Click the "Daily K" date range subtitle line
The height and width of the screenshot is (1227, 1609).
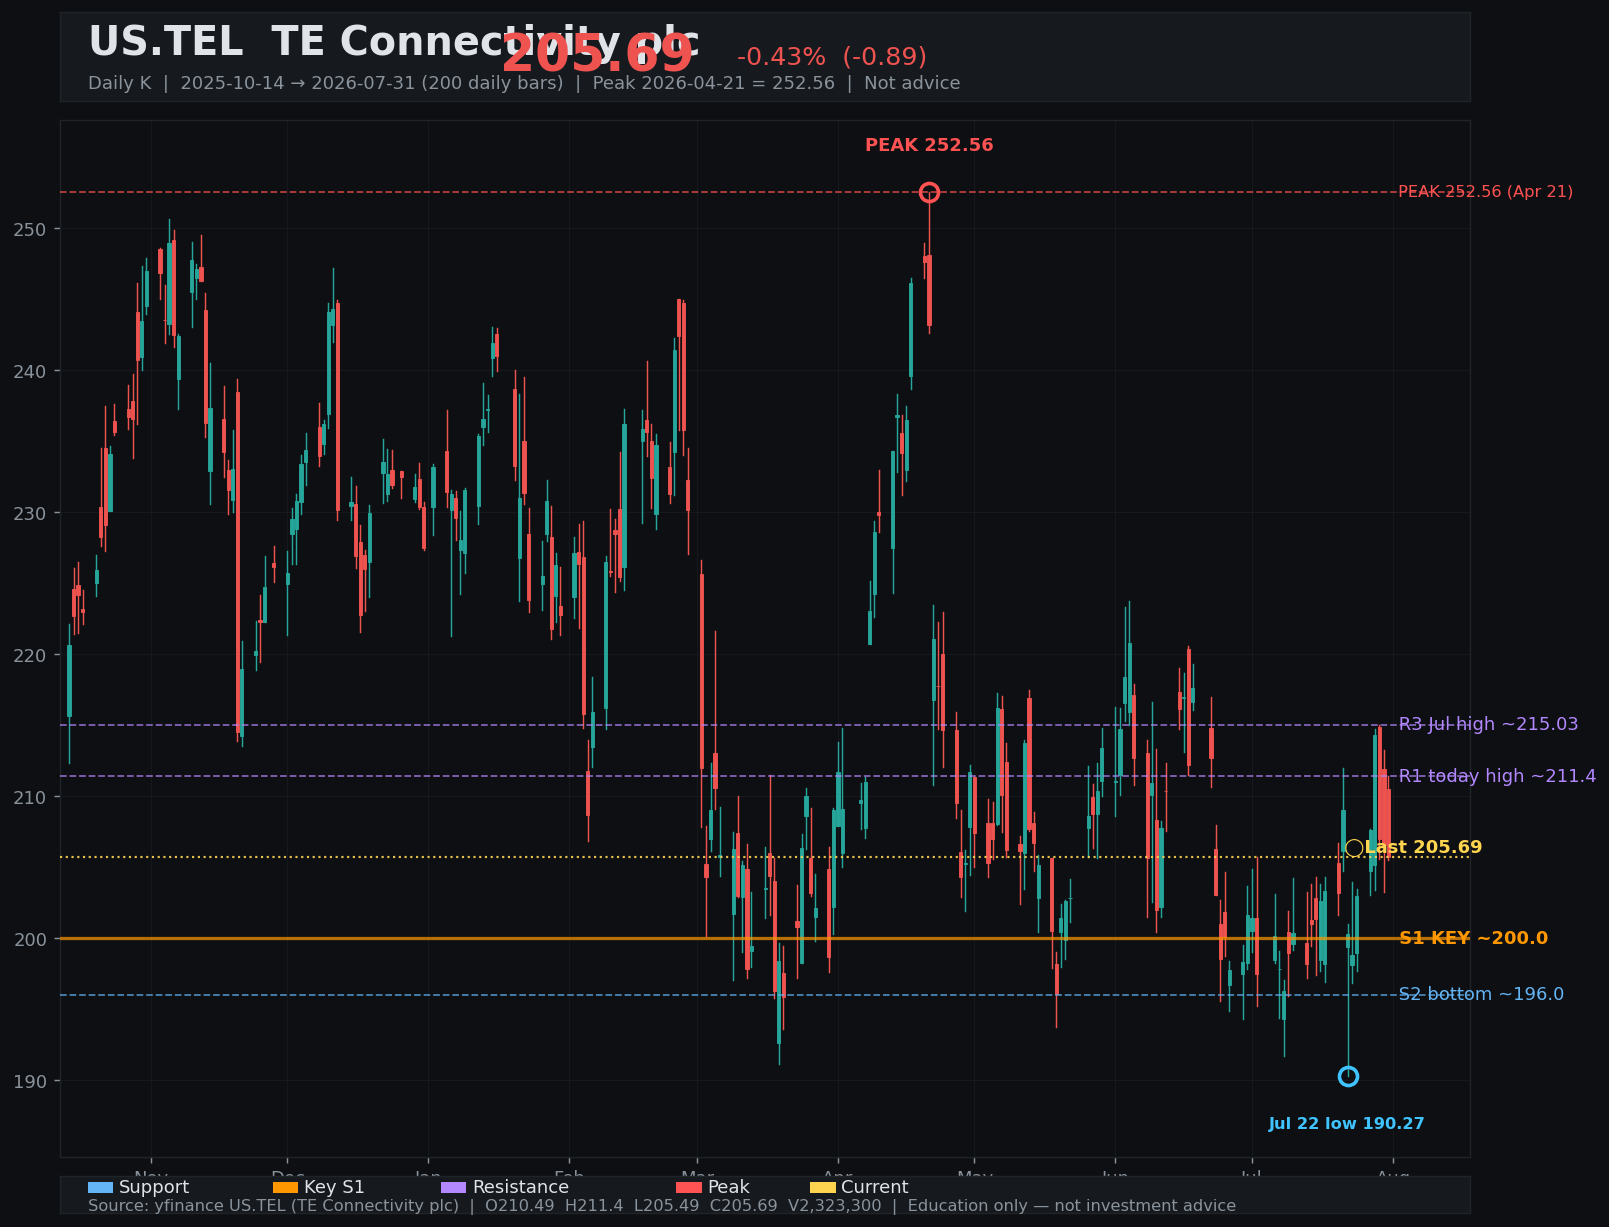(x=524, y=83)
